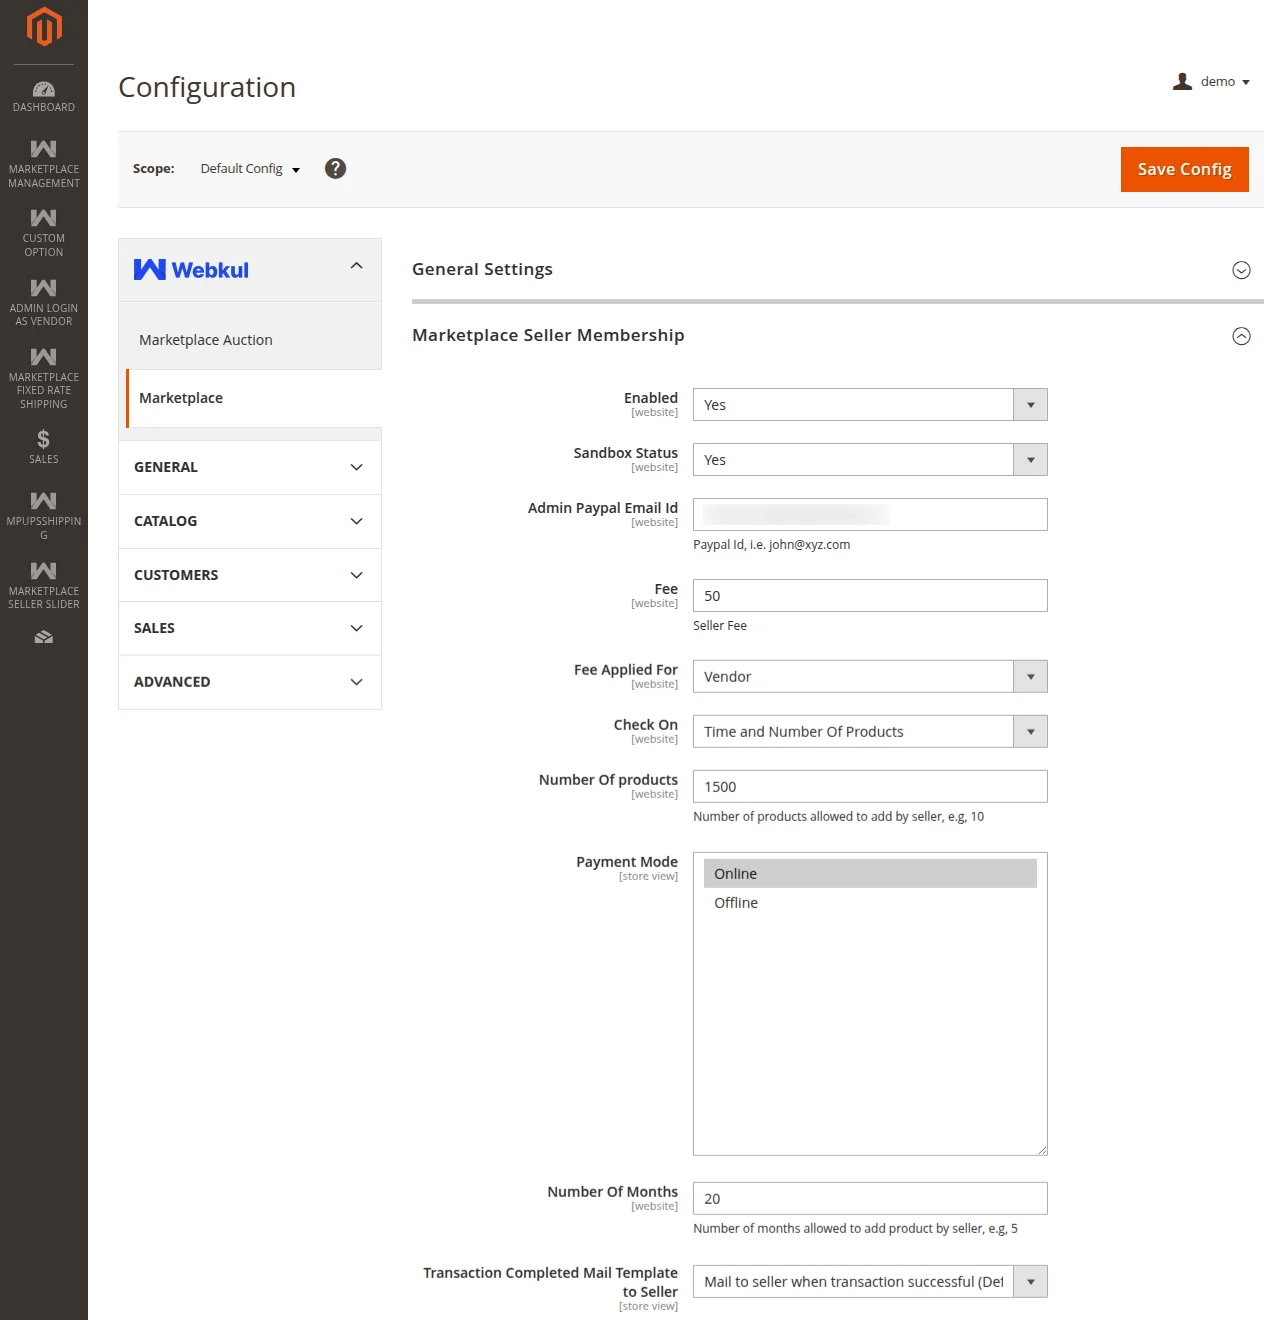Click the Magento logo
The image size is (1273, 1320).
tap(43, 27)
